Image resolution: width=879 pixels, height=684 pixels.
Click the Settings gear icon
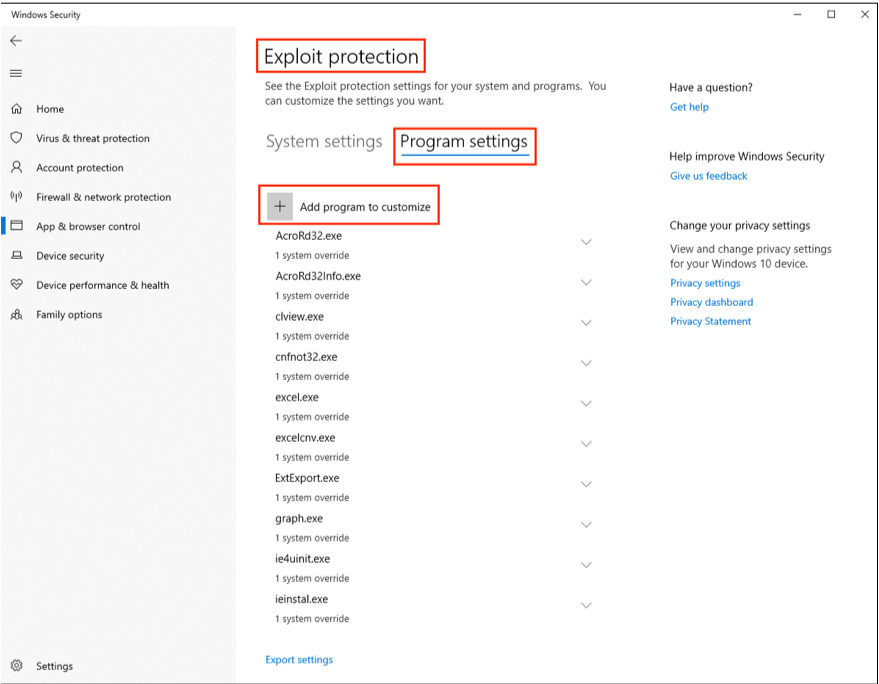pyautogui.click(x=17, y=665)
